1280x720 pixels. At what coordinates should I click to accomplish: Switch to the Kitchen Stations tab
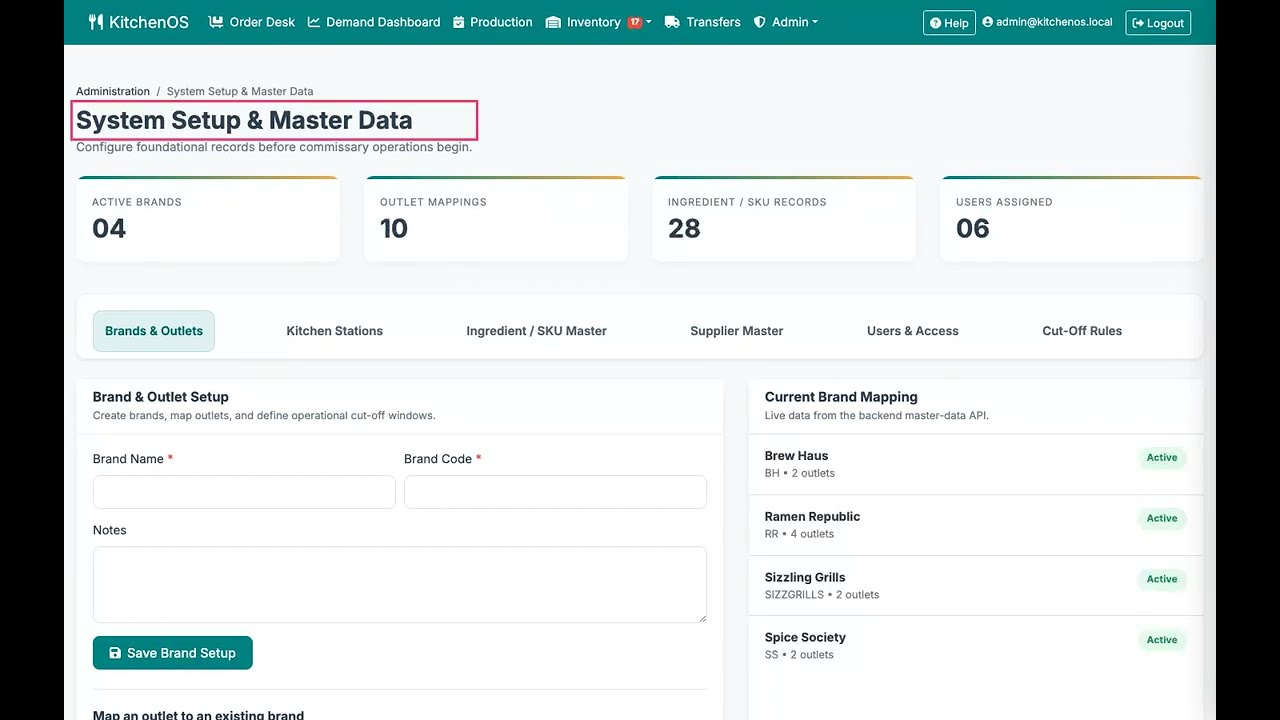335,331
